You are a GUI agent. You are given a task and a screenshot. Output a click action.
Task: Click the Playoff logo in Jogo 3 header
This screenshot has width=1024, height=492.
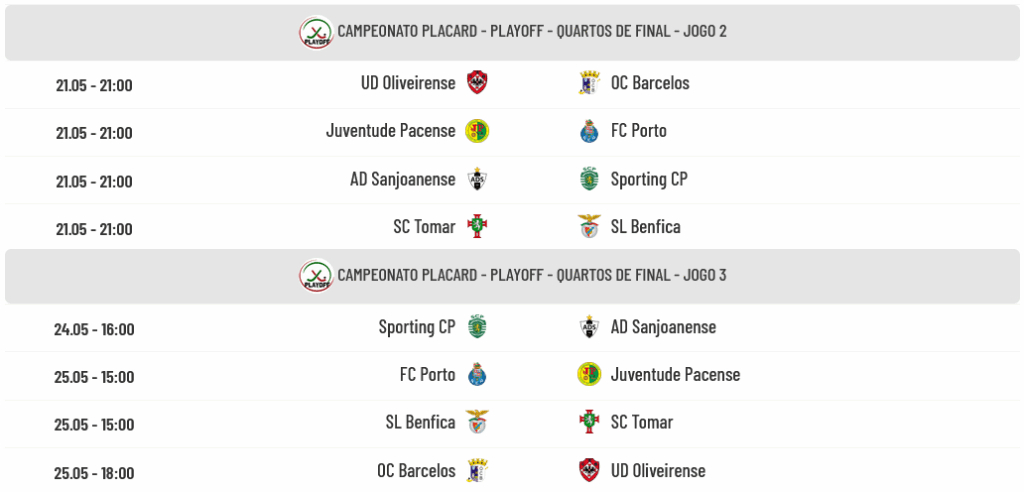point(317,276)
